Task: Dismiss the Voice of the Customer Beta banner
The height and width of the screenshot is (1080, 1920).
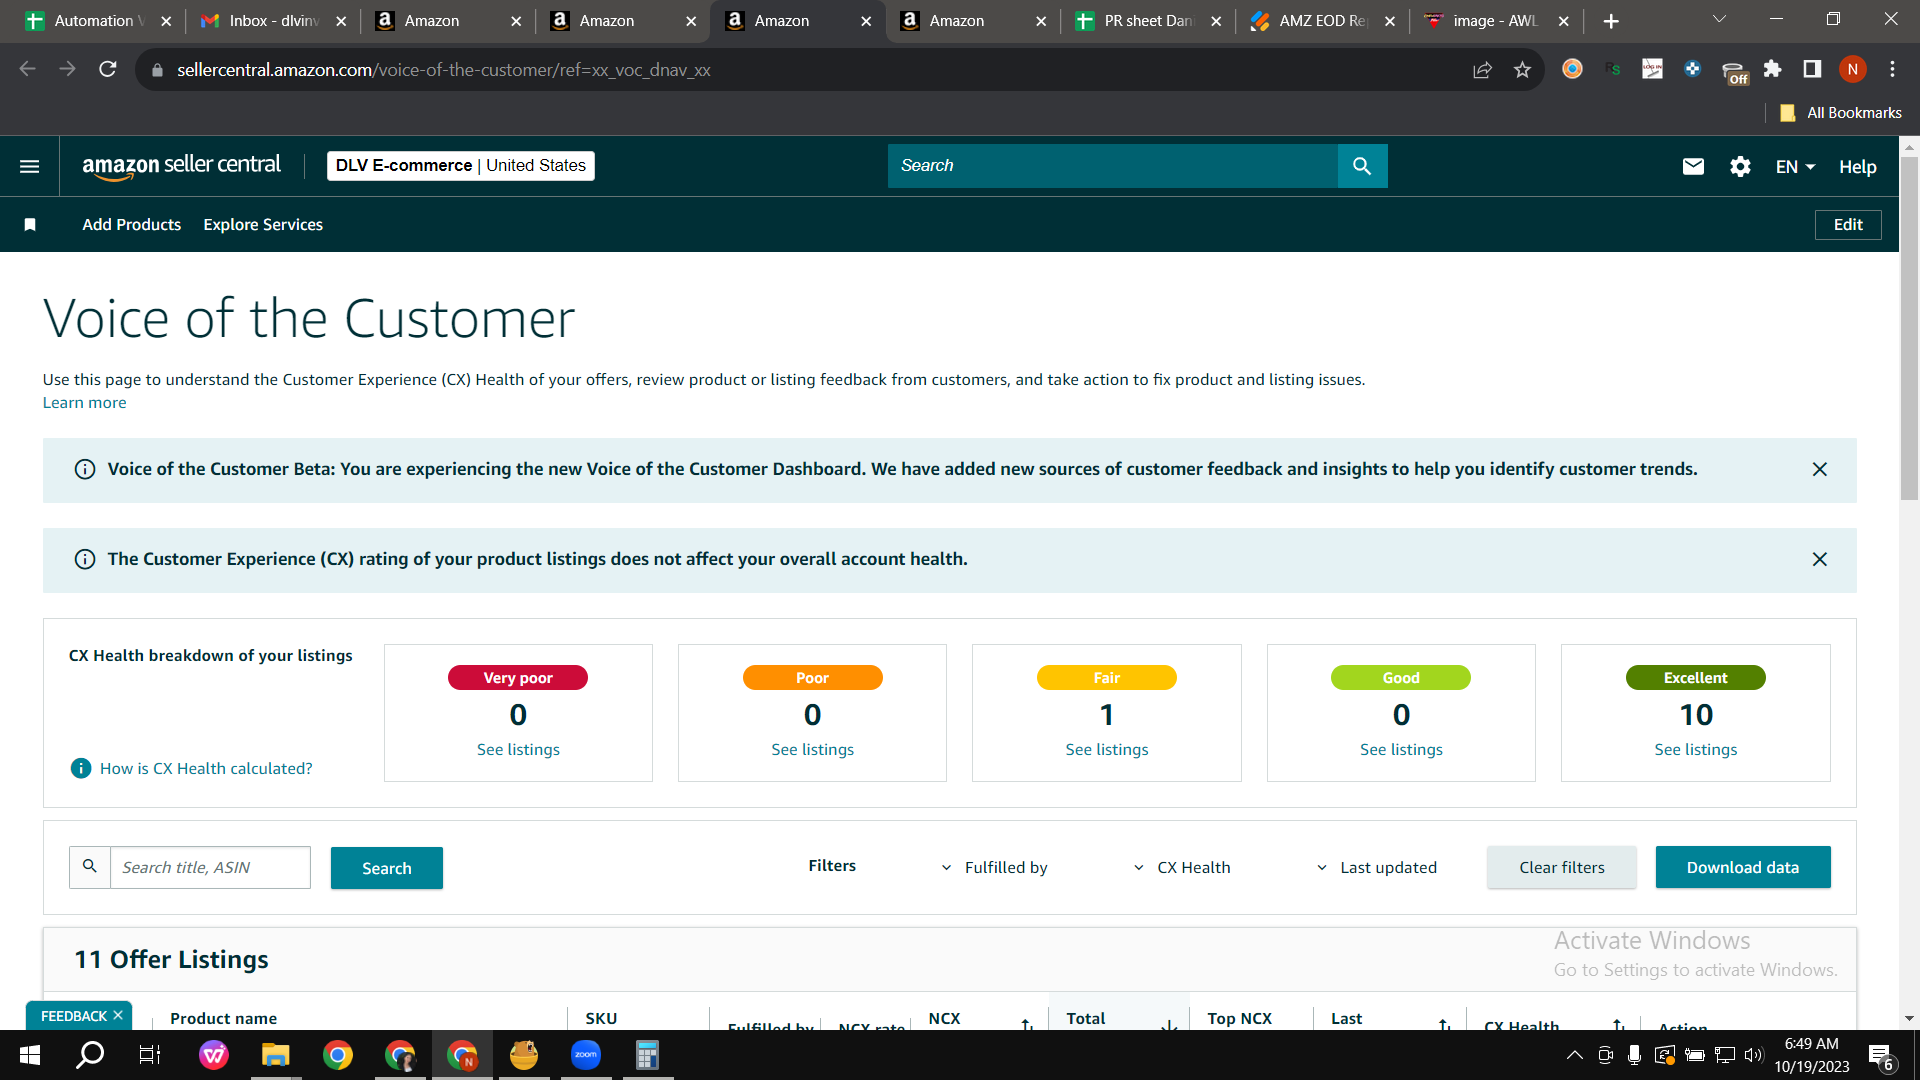Action: coord(1820,470)
